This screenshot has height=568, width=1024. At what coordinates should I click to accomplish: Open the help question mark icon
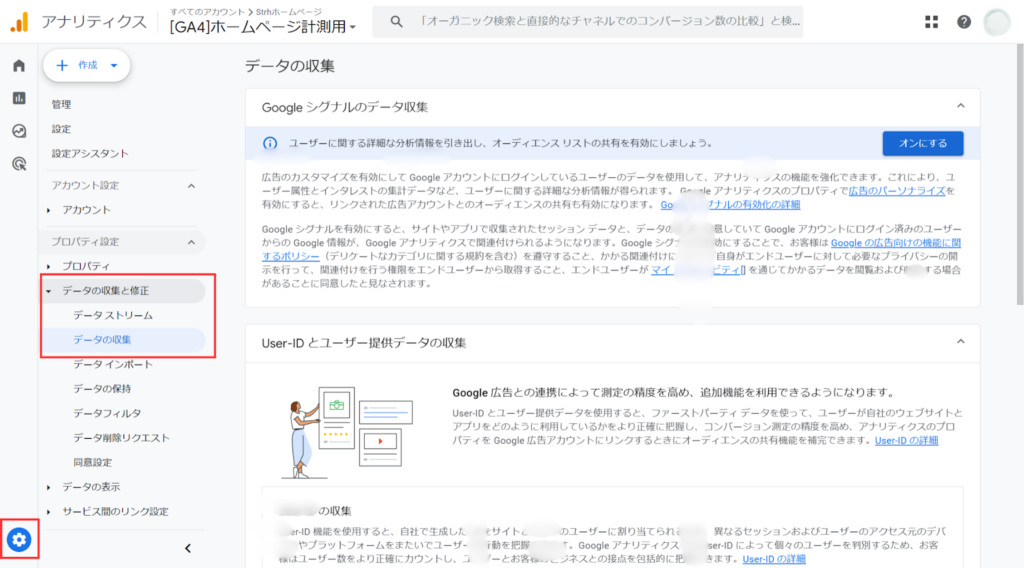tap(964, 22)
